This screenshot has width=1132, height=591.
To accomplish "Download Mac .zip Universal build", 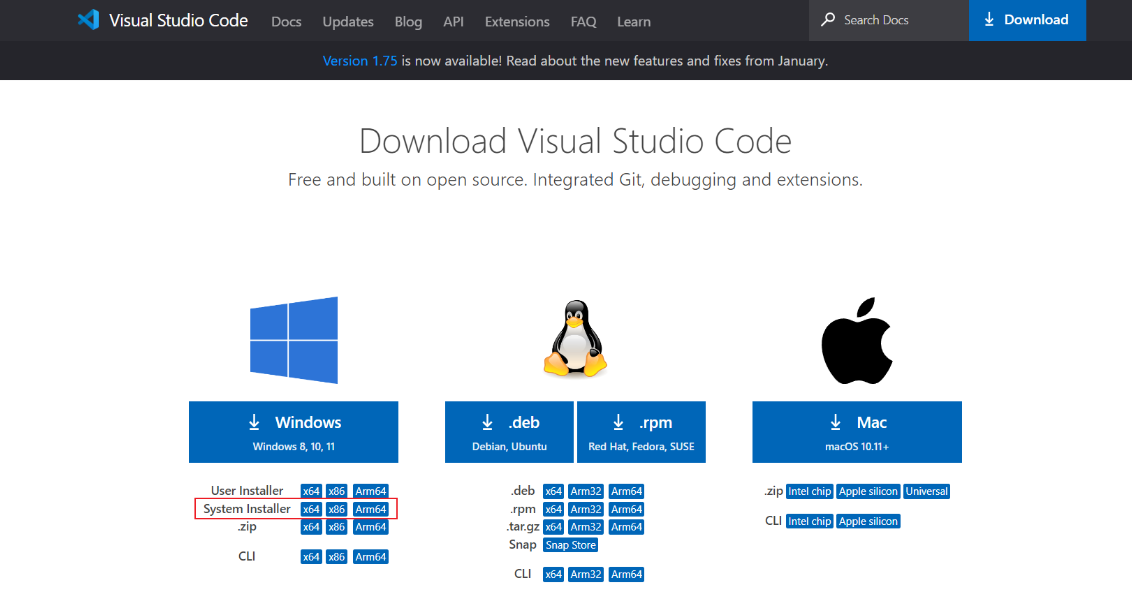I will pos(926,491).
